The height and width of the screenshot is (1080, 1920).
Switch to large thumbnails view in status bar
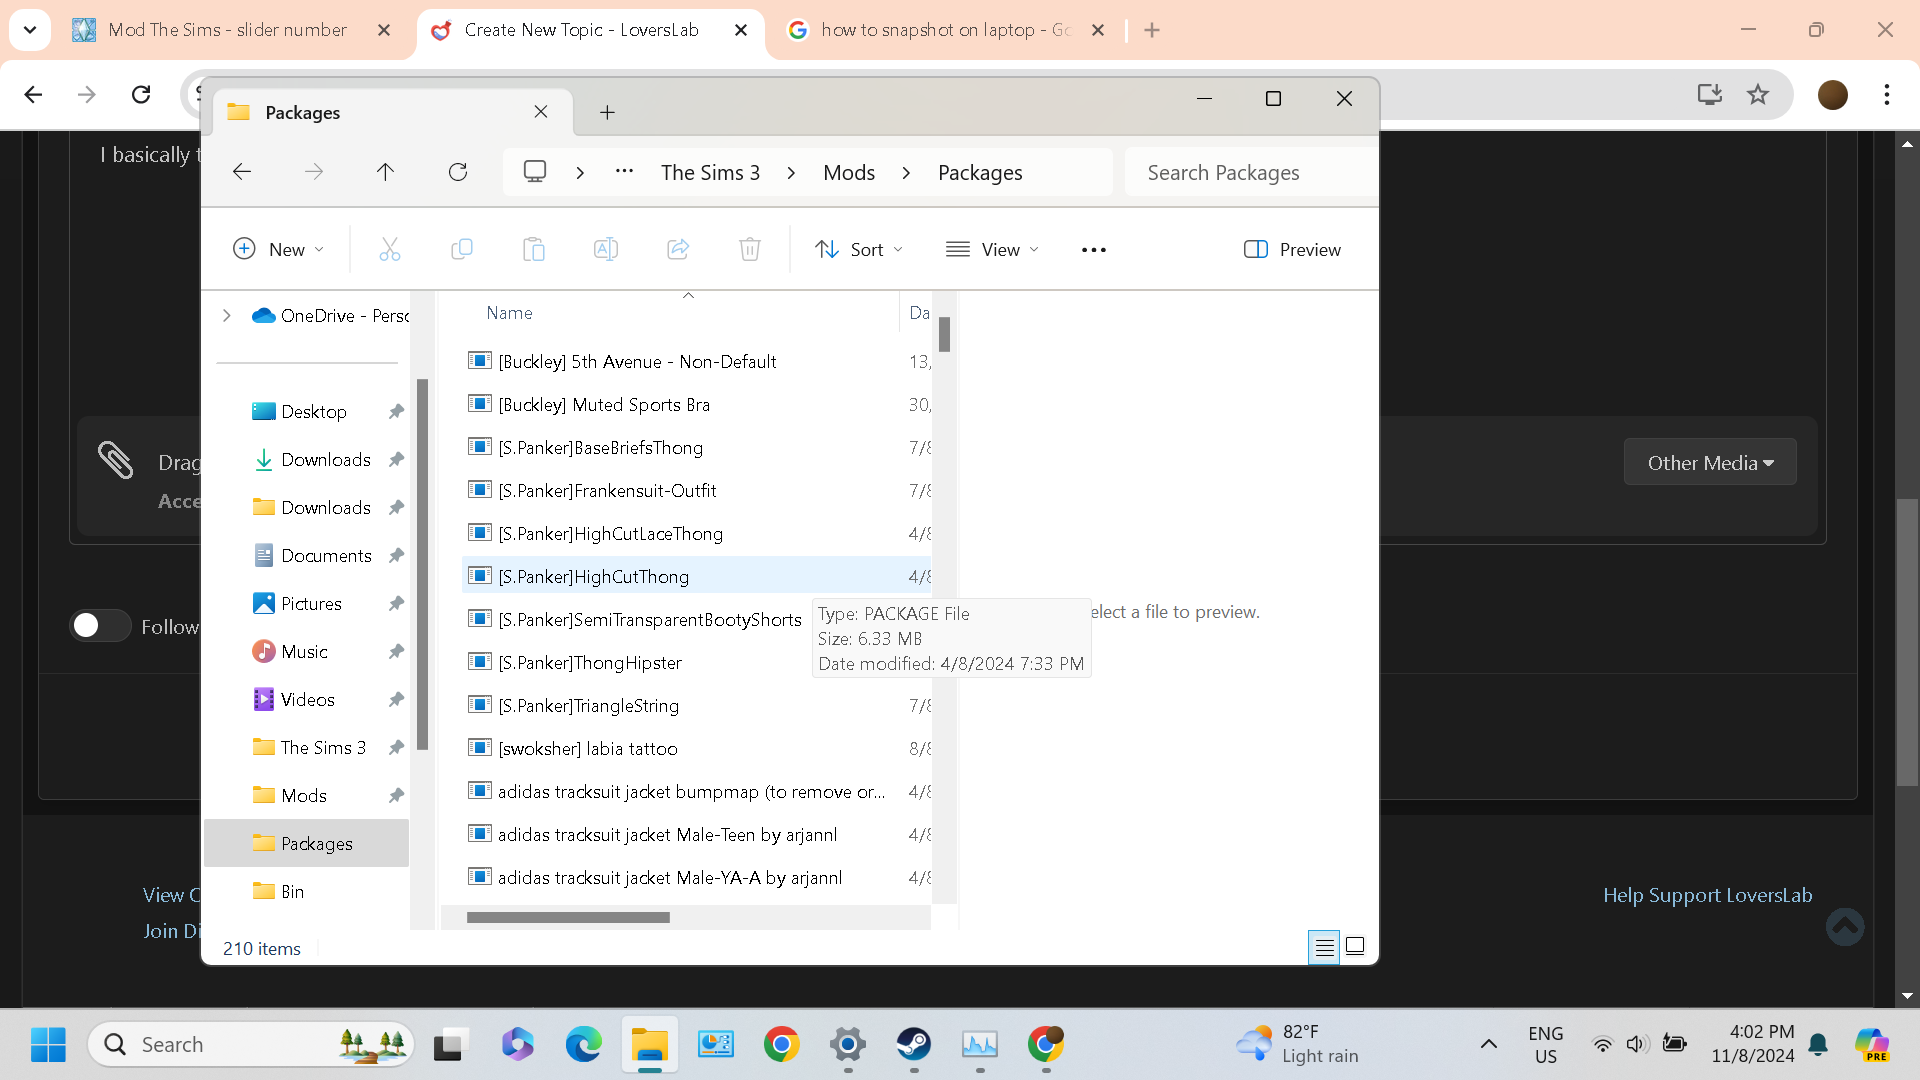pos(1355,946)
